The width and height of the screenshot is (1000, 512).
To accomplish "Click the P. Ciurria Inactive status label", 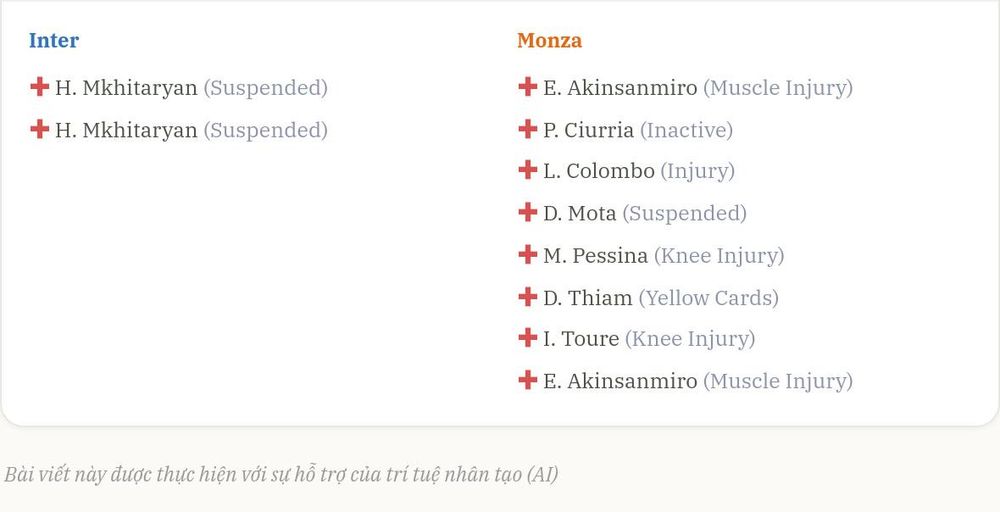I will pos(686,130).
